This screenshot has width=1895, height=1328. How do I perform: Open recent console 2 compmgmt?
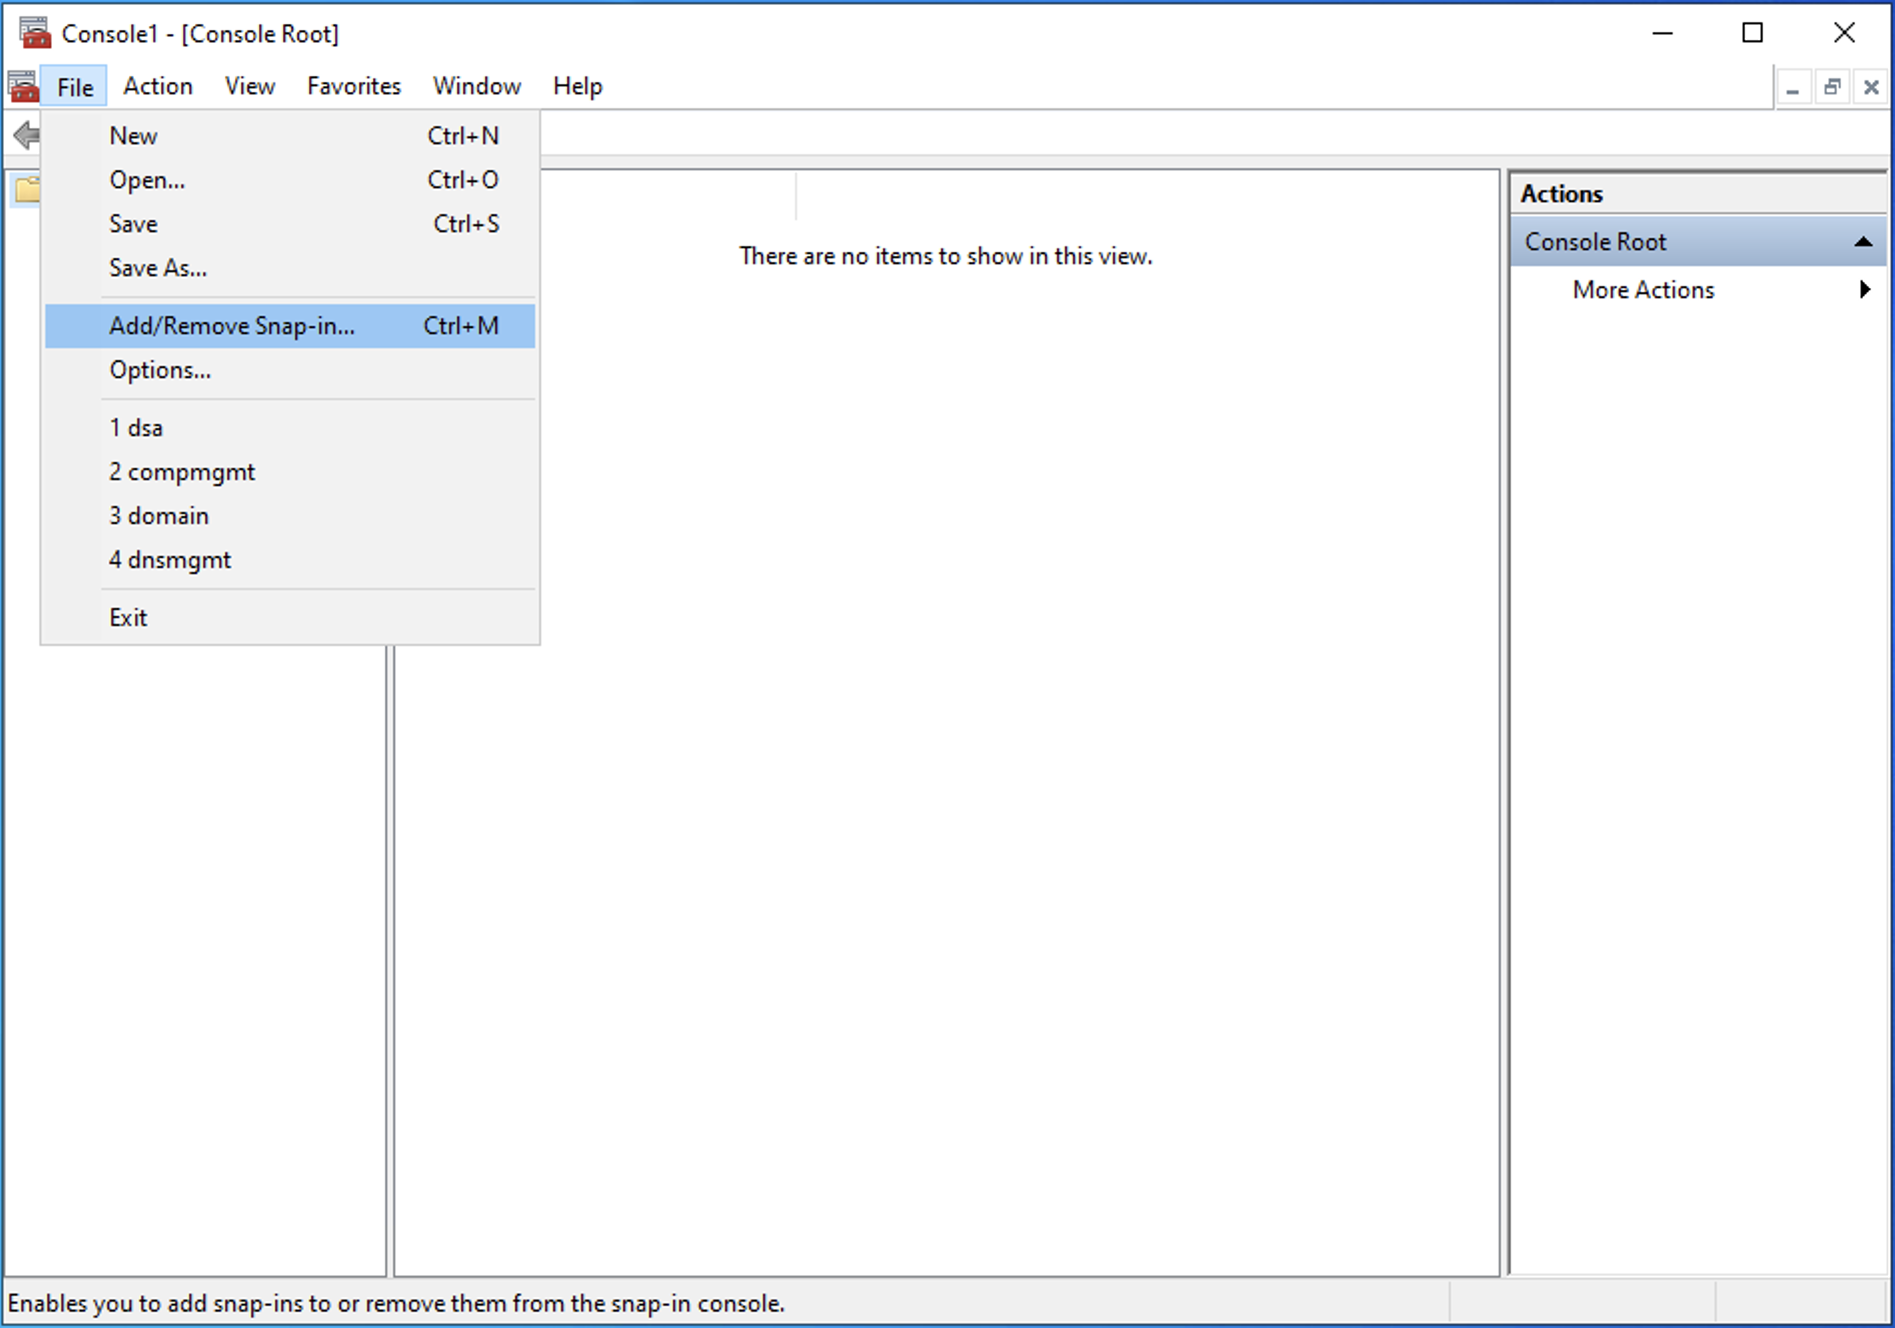coord(182,472)
